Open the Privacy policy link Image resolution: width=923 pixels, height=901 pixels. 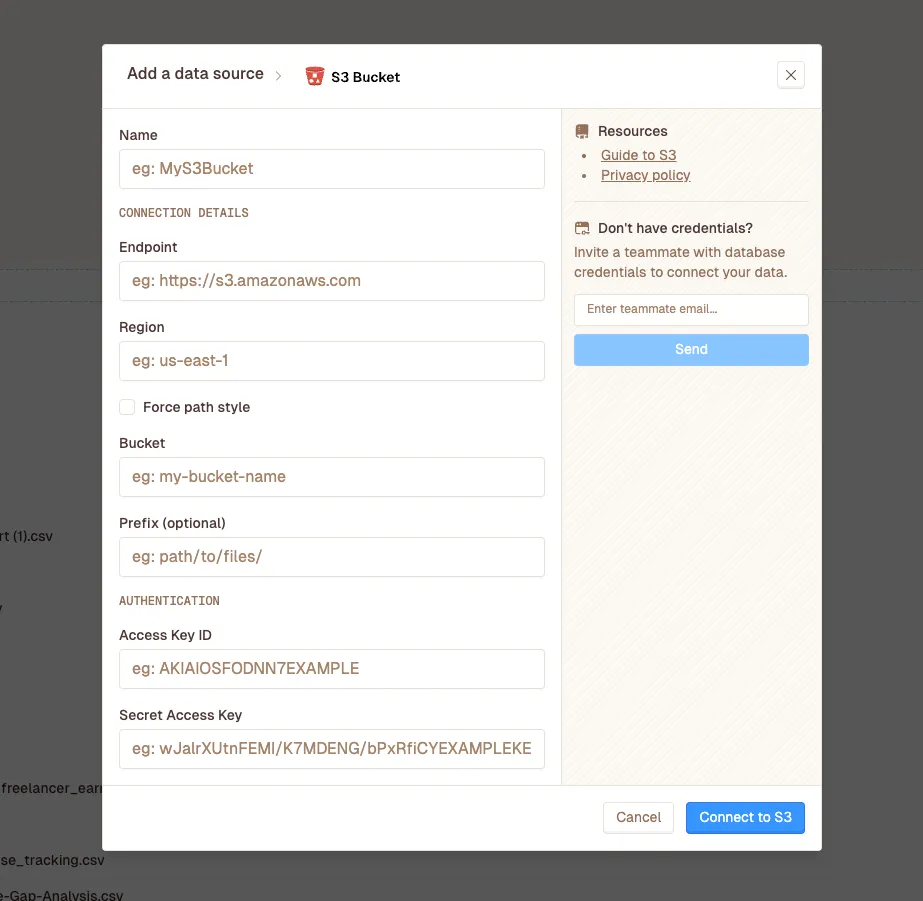645,175
